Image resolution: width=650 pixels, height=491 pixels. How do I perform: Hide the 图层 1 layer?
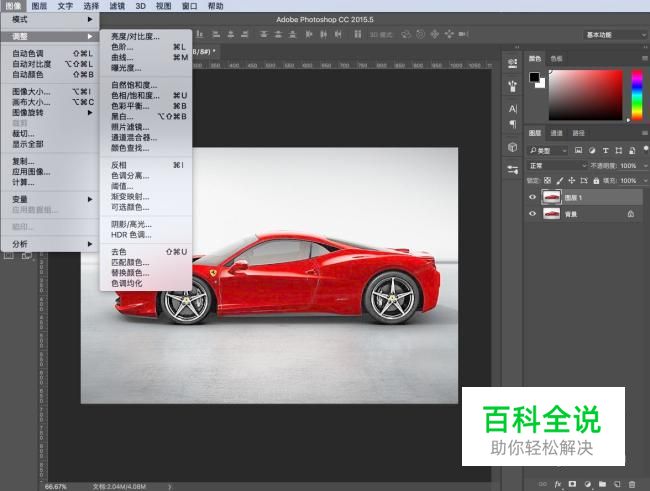click(x=532, y=197)
